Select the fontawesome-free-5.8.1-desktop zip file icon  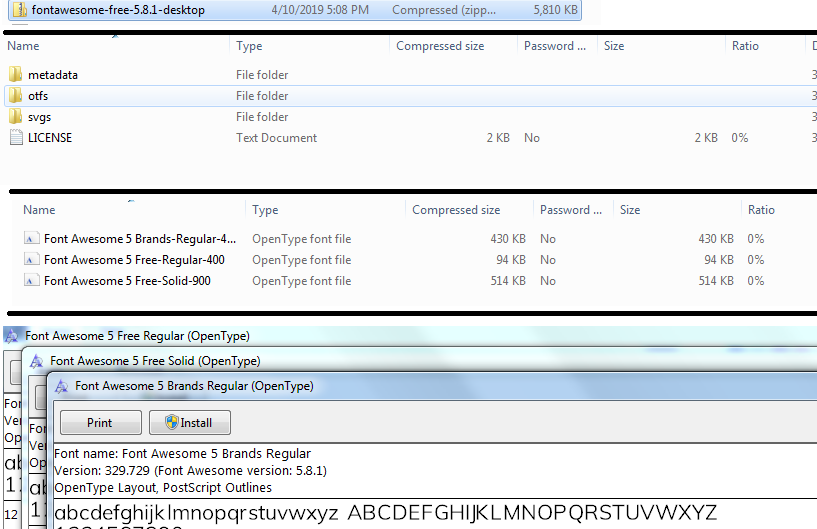(x=19, y=10)
